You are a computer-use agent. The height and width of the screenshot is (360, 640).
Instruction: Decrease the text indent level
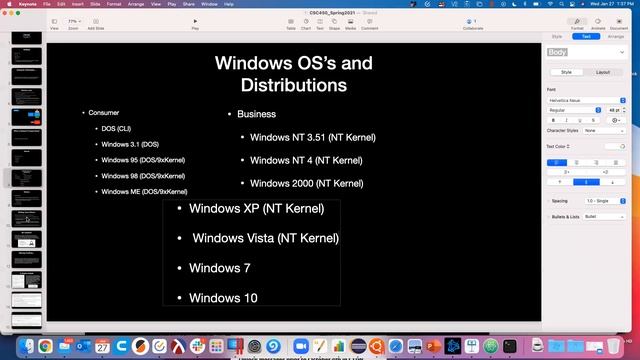(566, 172)
